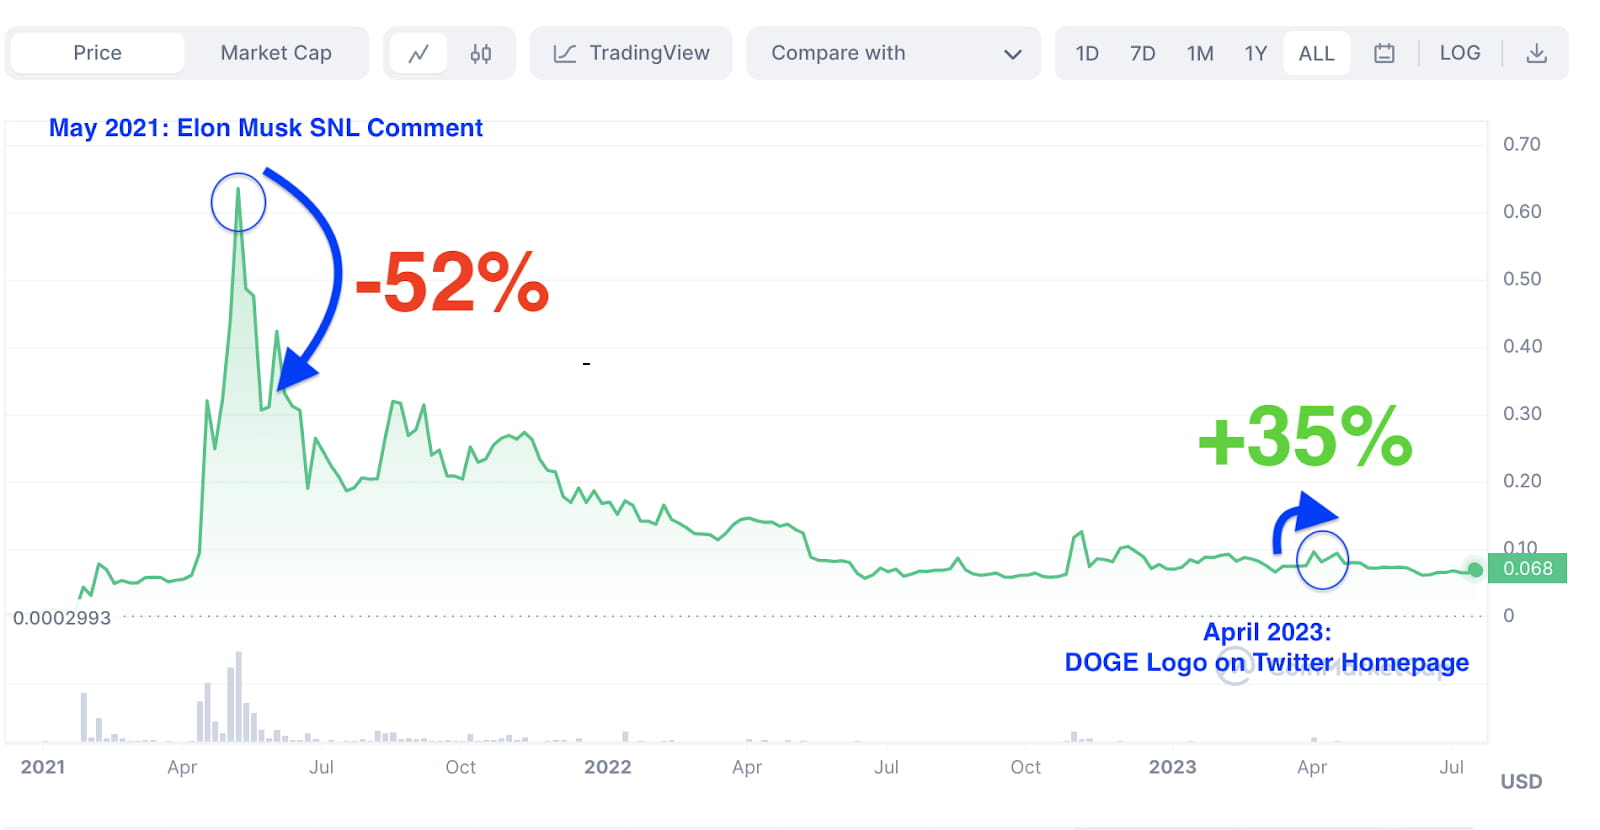Image resolution: width=1600 pixels, height=830 pixels.
Task: Open the TradingView chart view
Action: pos(631,53)
